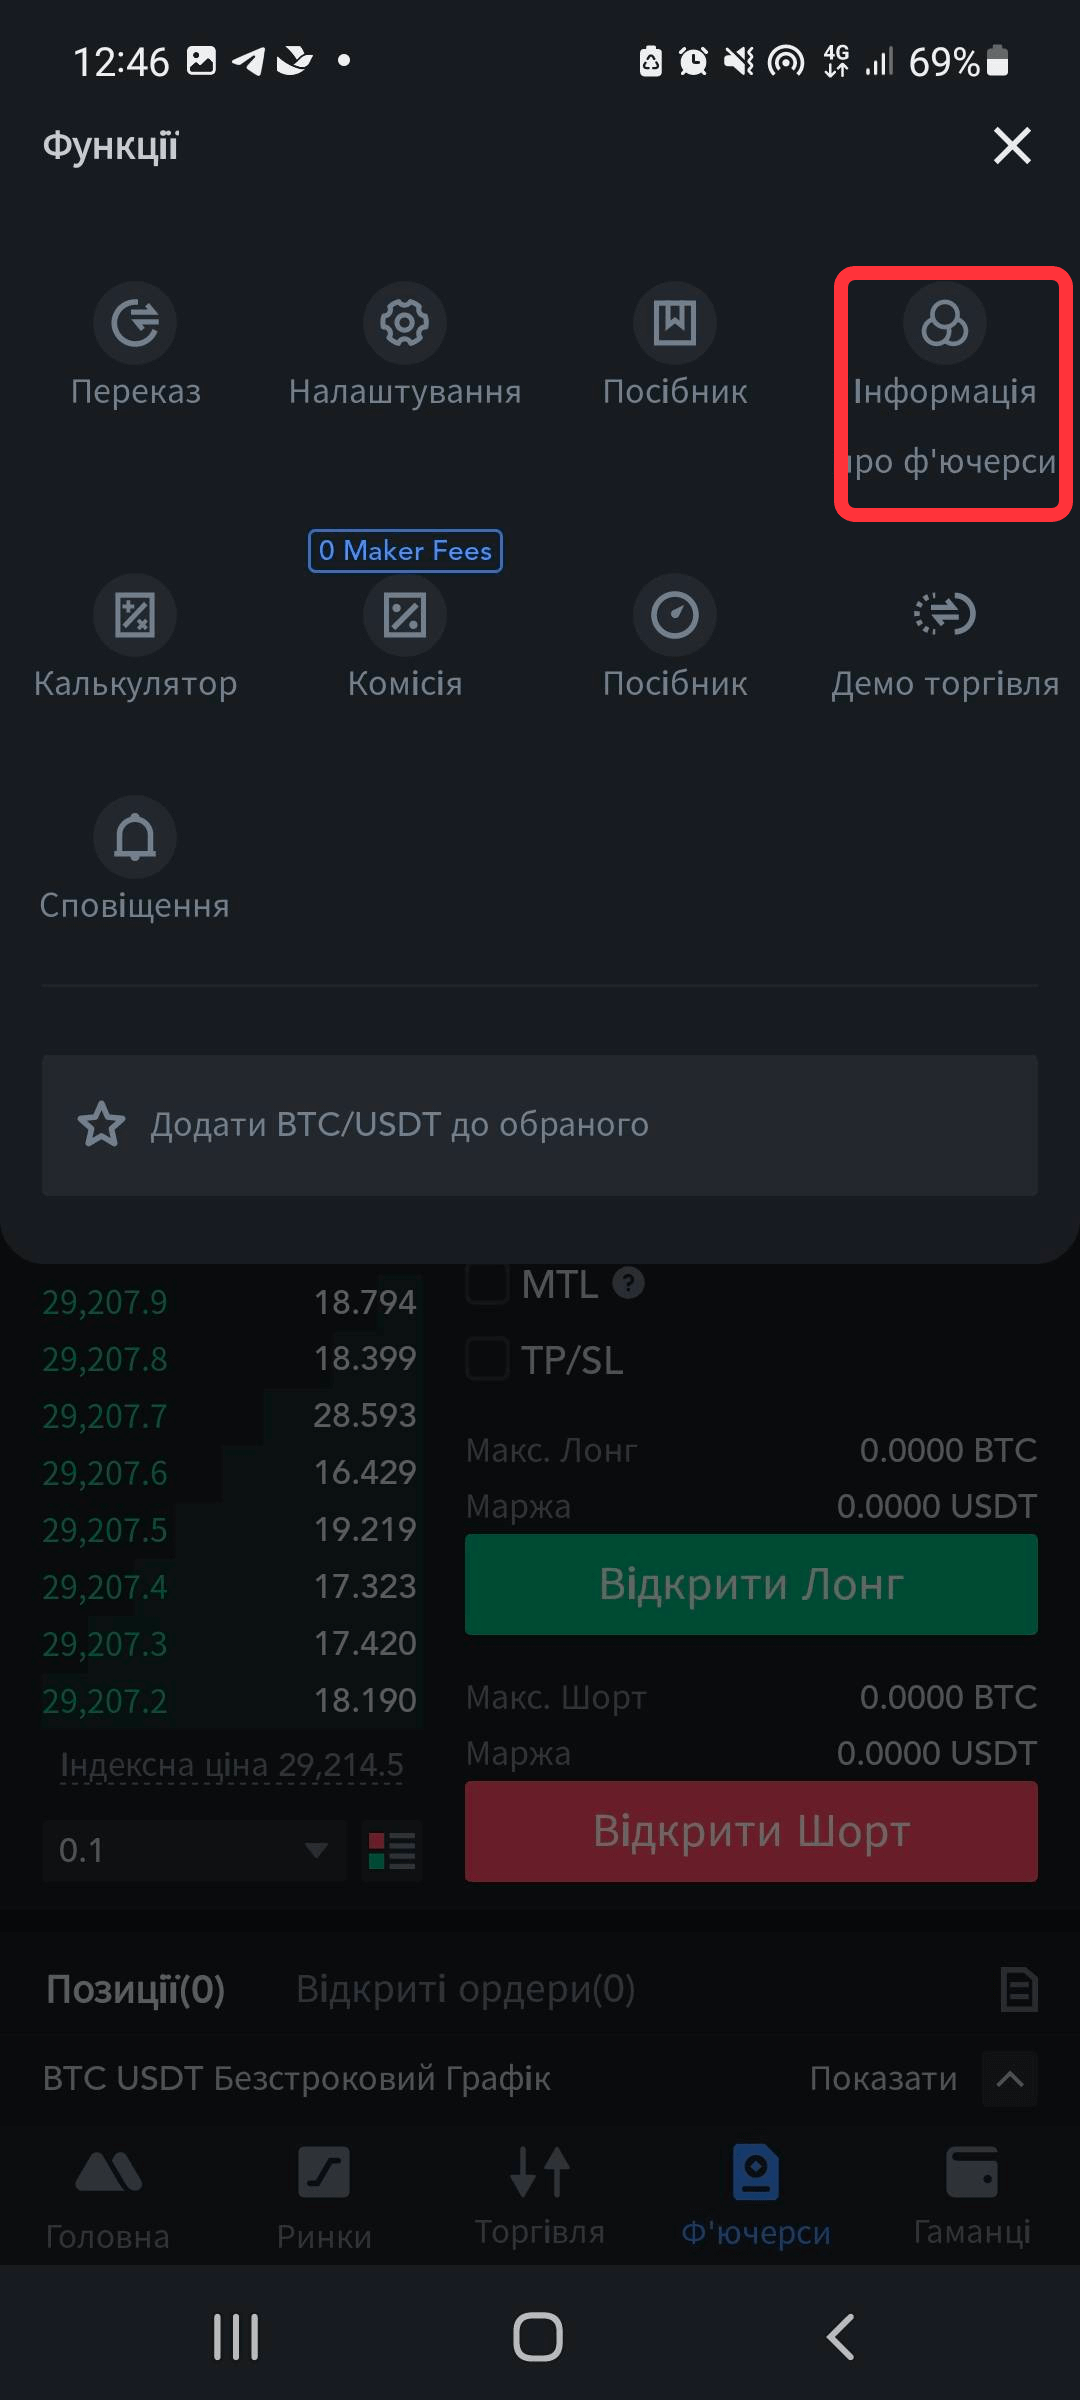This screenshot has width=1080, height=2400.
Task: Expand the chart with Показати chevron
Action: click(x=1010, y=2079)
